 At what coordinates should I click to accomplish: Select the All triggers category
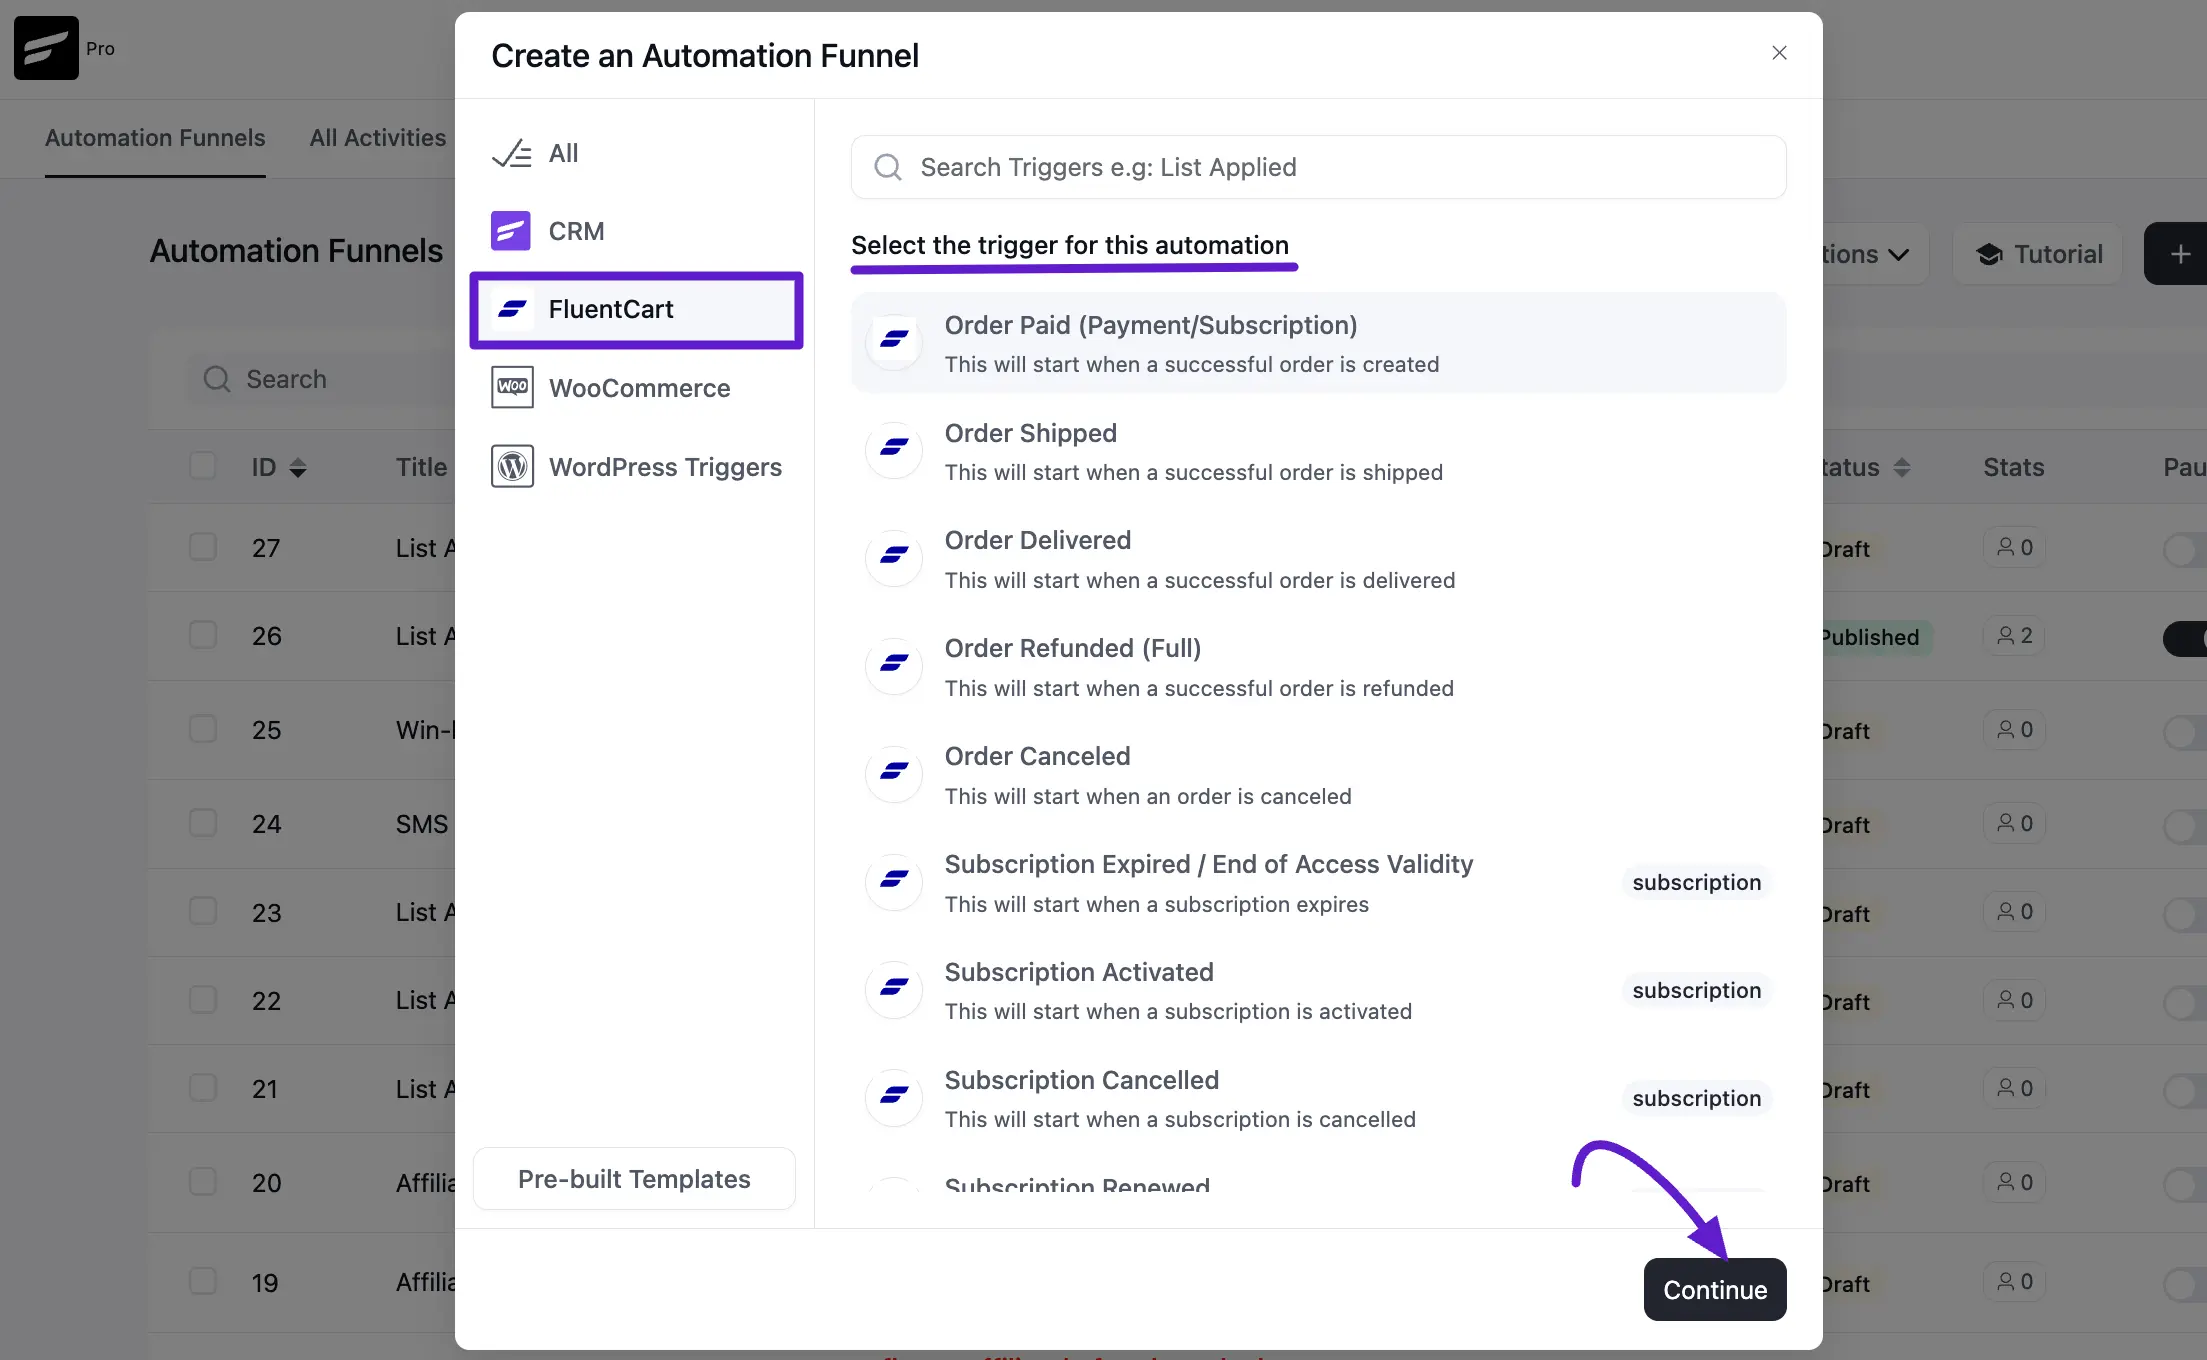click(x=637, y=153)
